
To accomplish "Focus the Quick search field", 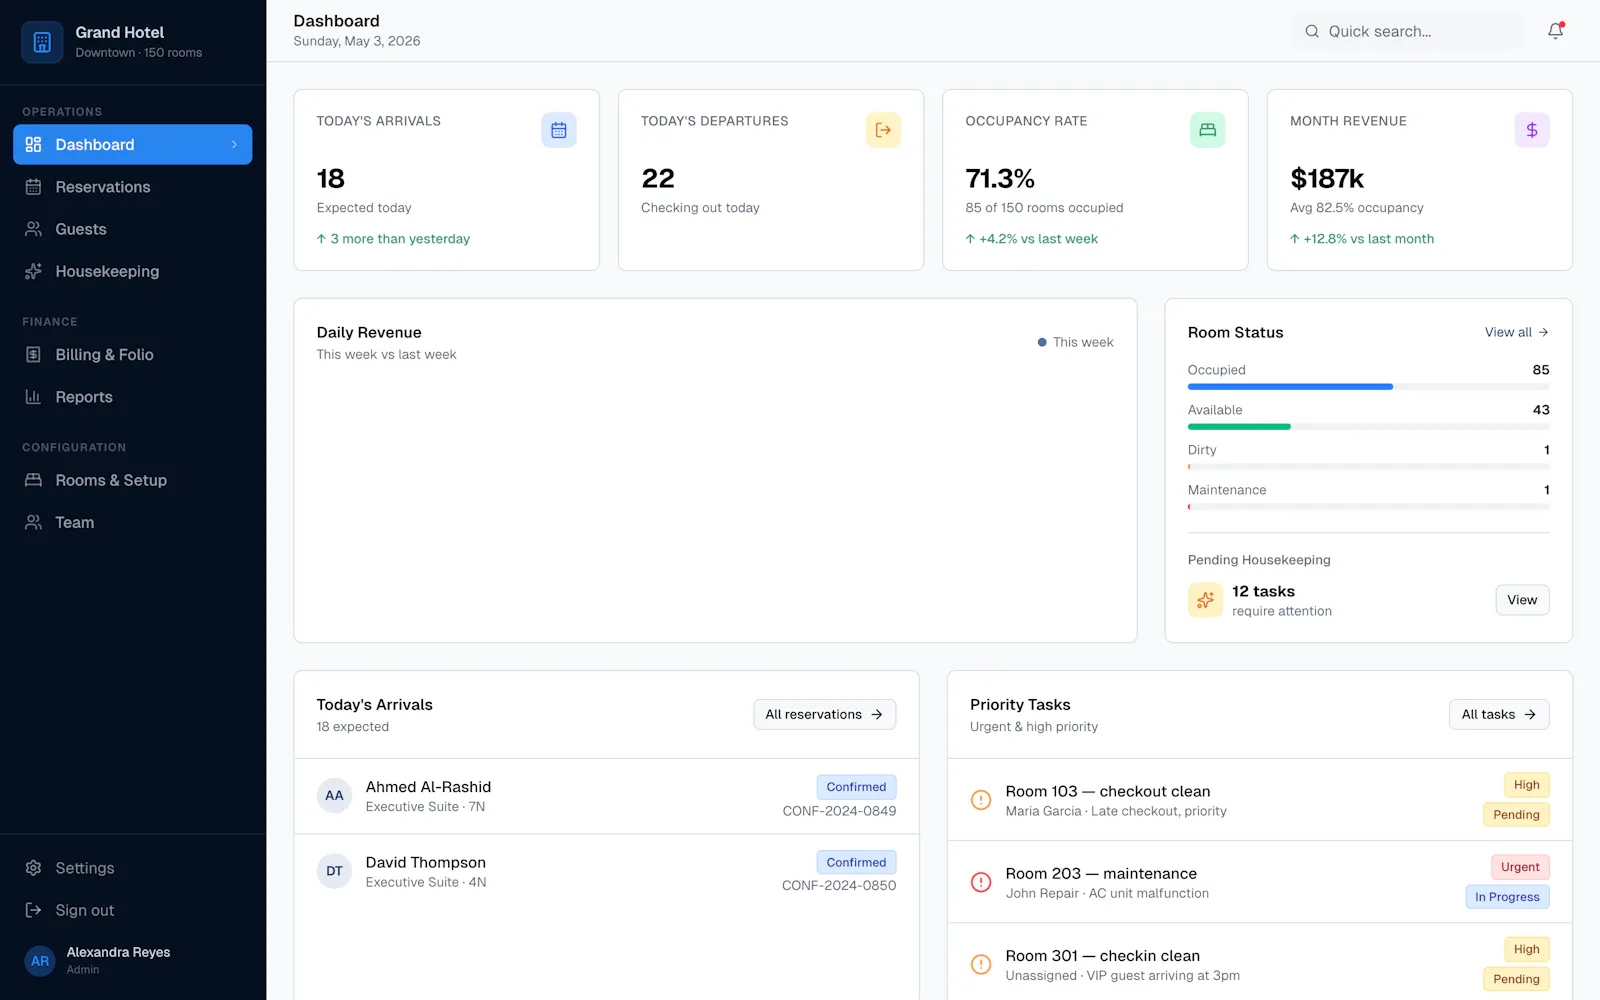I will pyautogui.click(x=1408, y=31).
